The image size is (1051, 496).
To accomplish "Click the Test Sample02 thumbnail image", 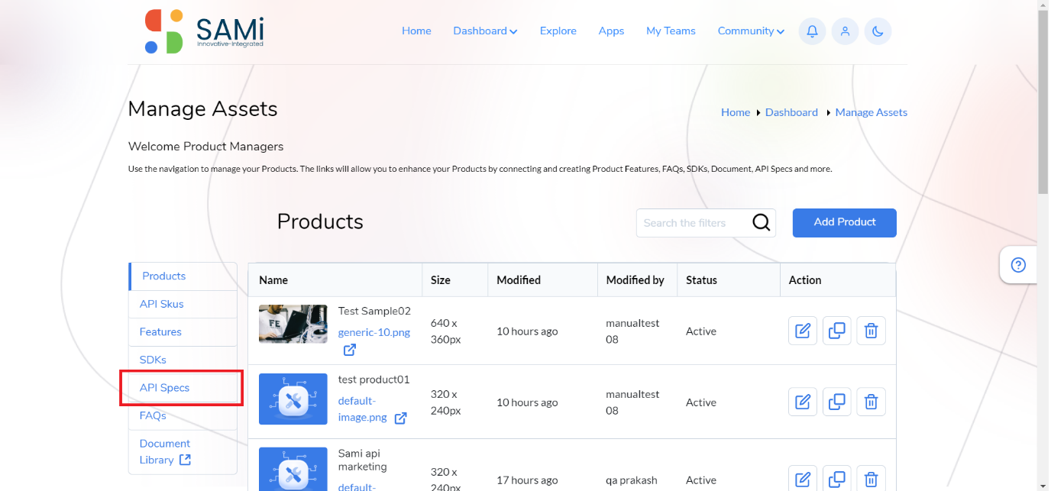I will click(293, 324).
